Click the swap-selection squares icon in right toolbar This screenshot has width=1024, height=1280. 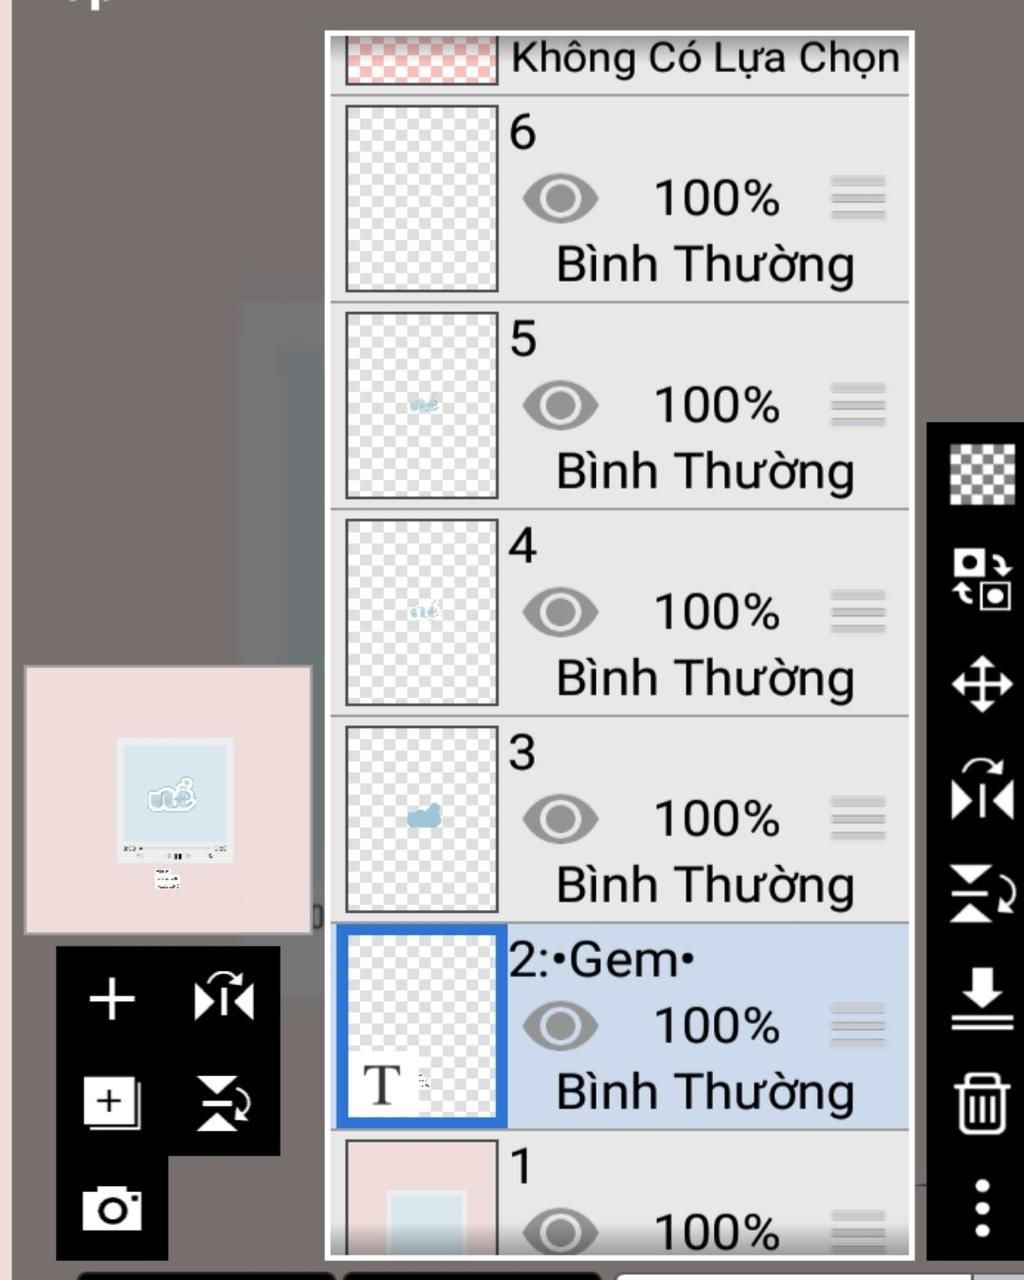coord(982,578)
